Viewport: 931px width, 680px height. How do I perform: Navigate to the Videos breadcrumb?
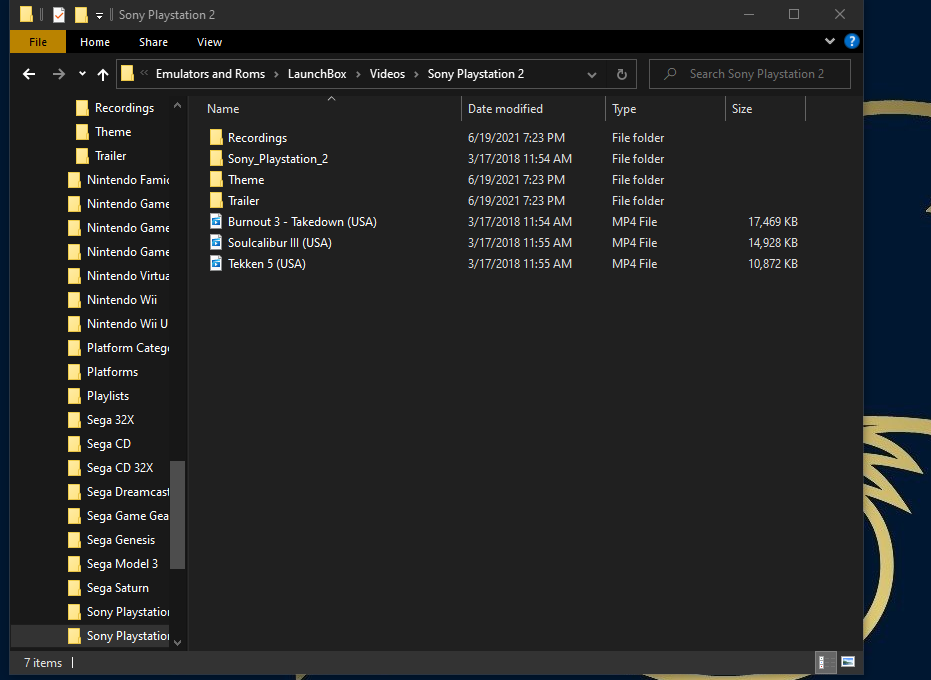(387, 74)
